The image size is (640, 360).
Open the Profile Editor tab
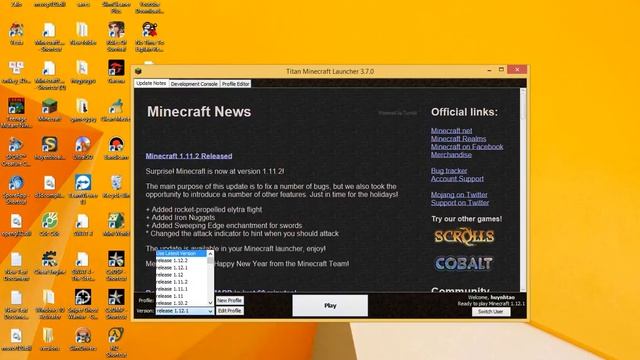click(236, 84)
